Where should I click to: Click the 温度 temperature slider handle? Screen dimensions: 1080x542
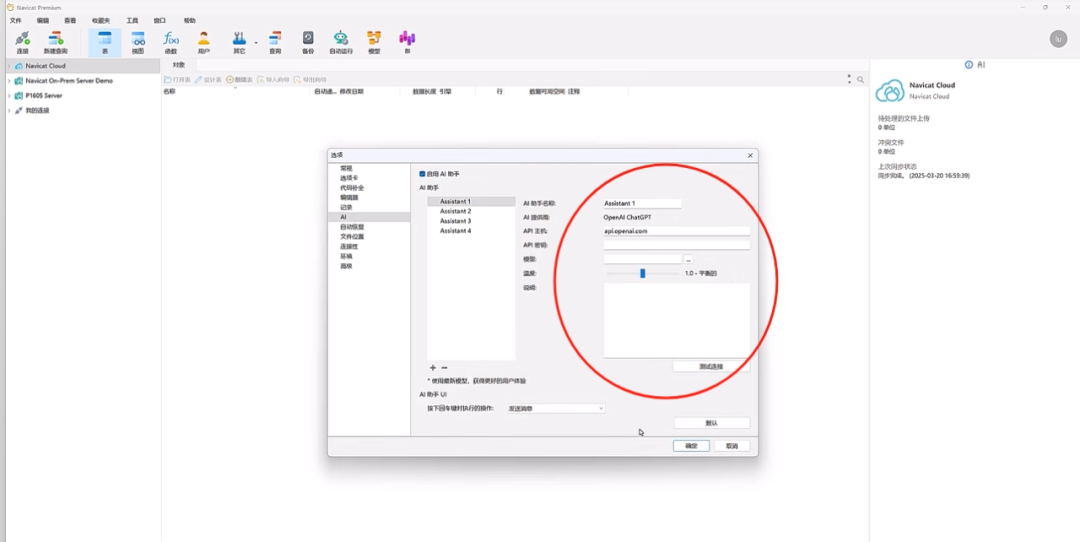643,273
